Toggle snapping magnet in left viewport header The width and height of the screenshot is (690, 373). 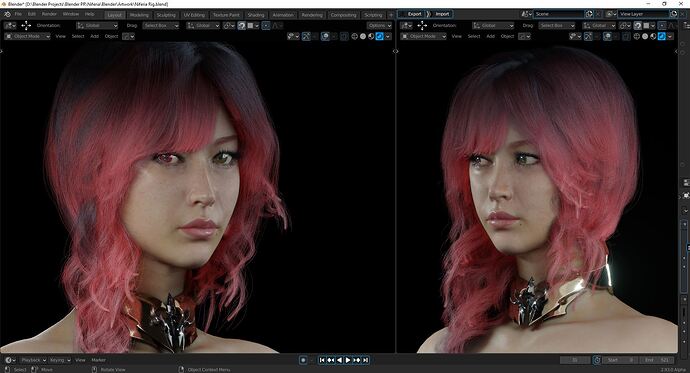pyautogui.click(x=242, y=26)
